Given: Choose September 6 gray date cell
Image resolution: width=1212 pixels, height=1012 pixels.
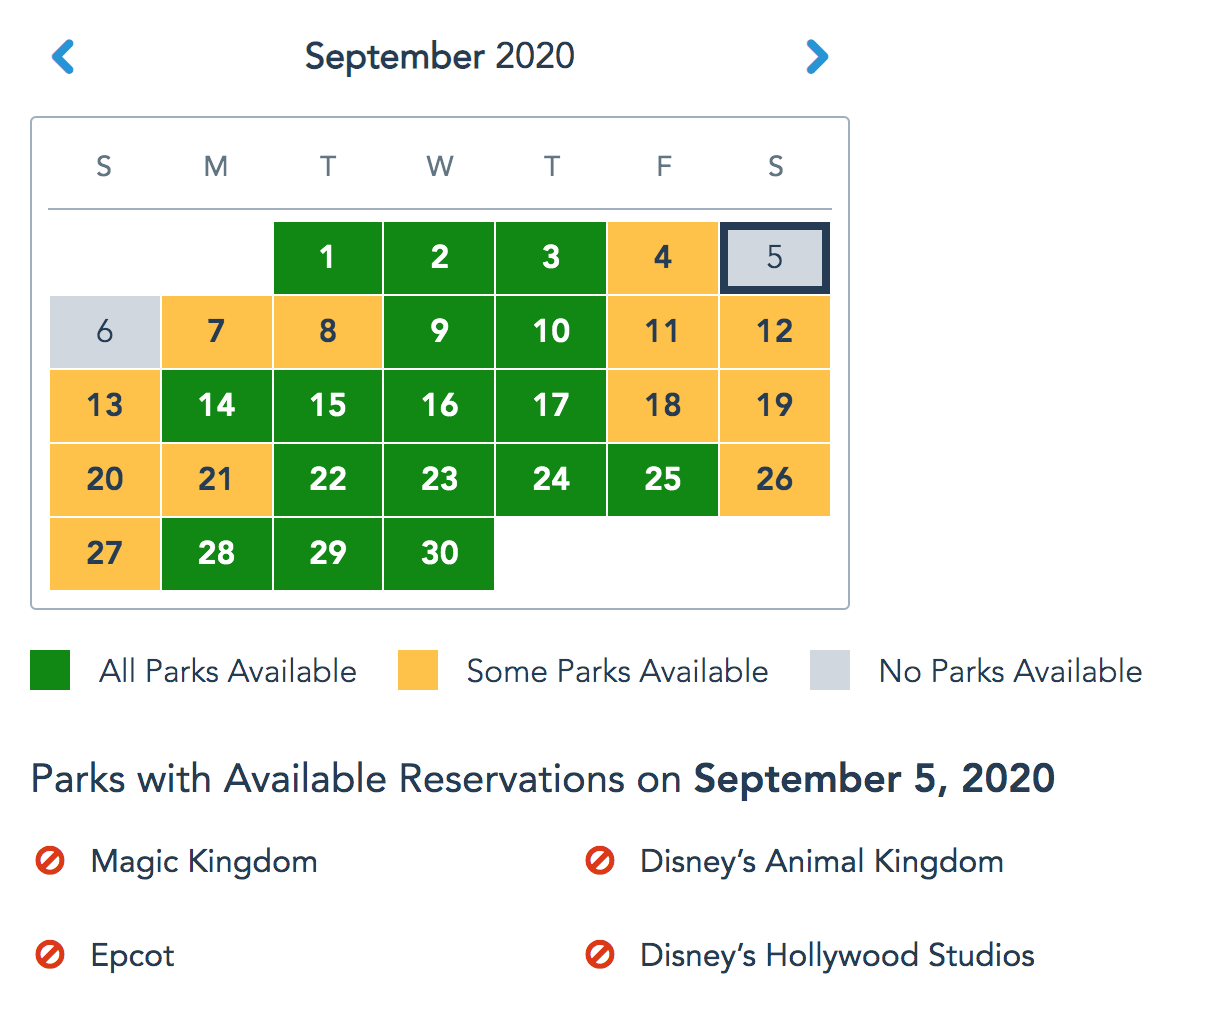Looking at the screenshot, I should 105,331.
